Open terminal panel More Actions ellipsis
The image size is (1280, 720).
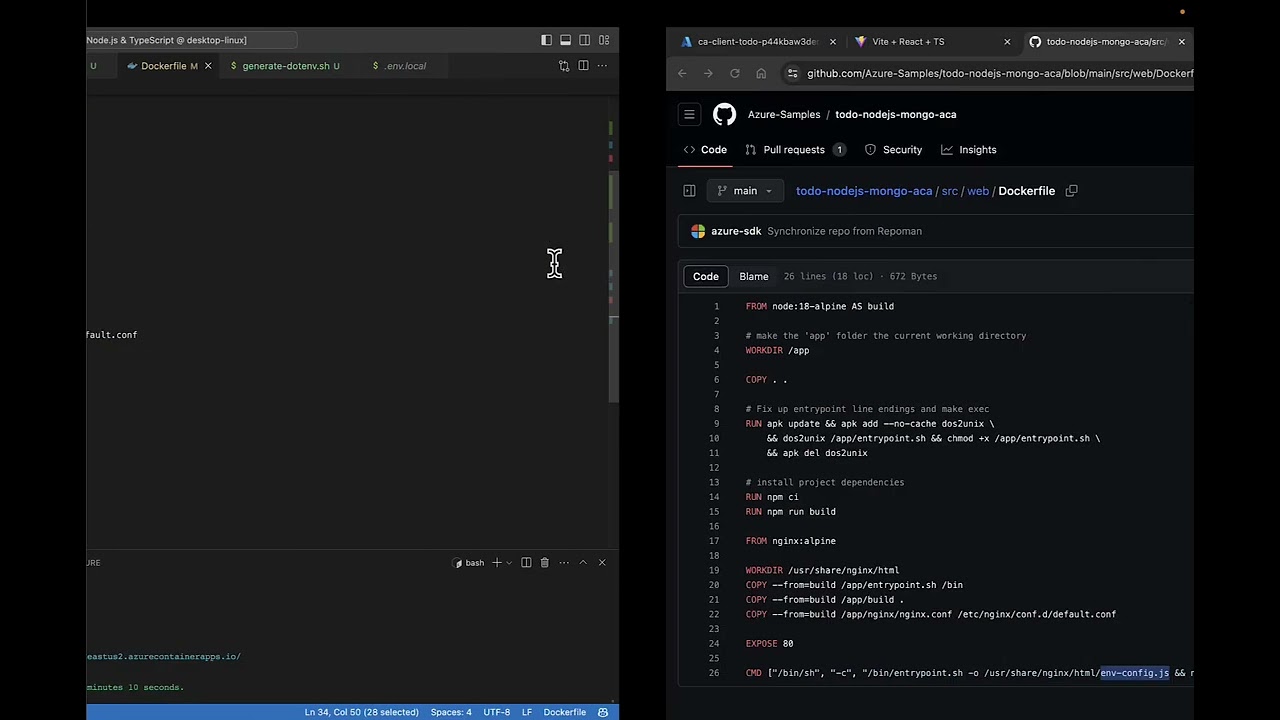564,563
